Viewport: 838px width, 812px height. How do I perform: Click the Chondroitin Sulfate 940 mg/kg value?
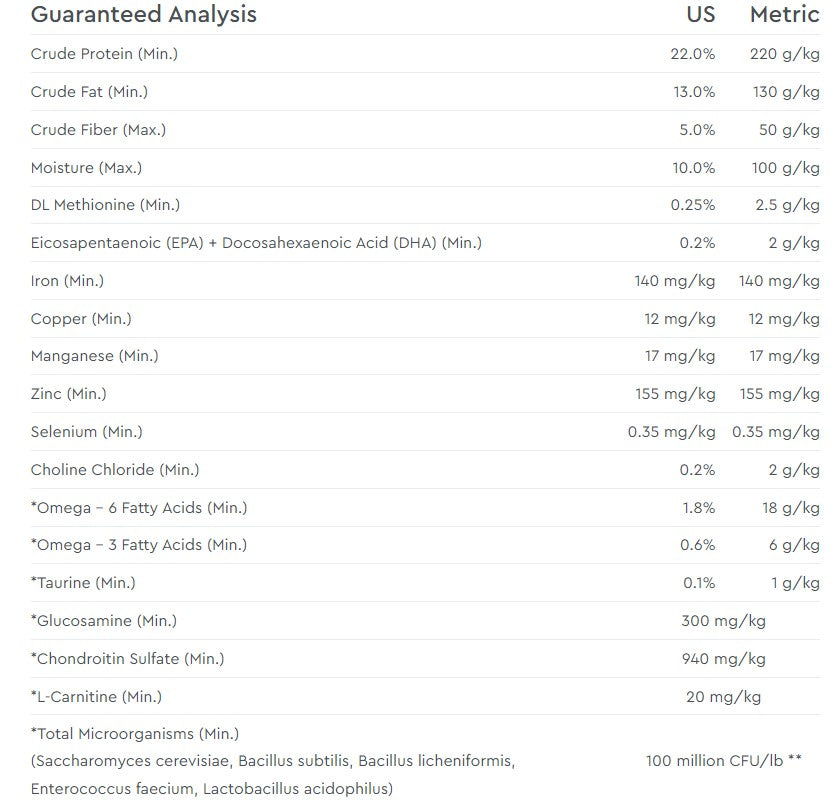(723, 659)
